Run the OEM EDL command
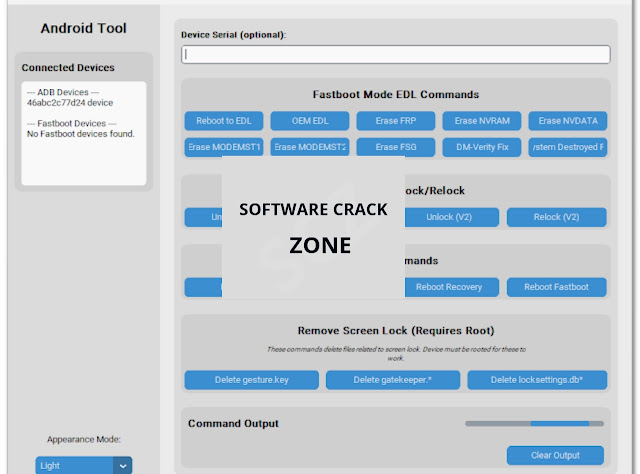640x474 pixels. [x=310, y=121]
